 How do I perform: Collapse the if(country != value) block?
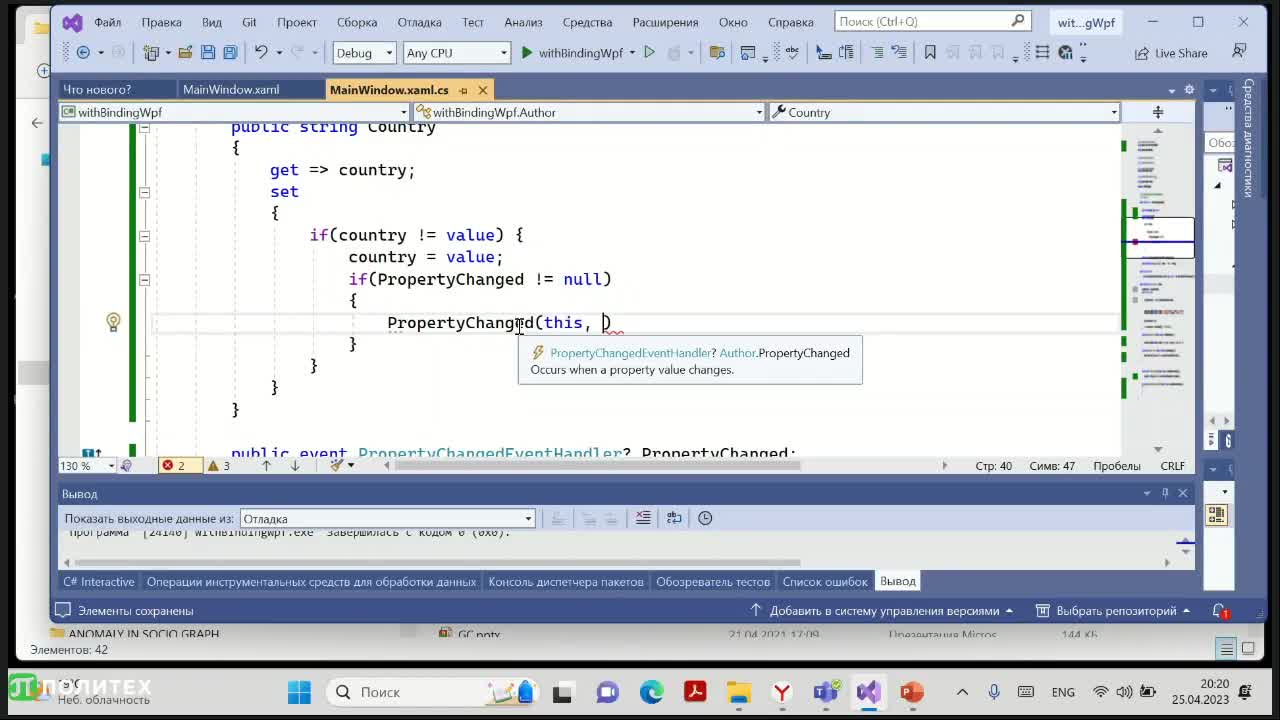[x=144, y=236]
